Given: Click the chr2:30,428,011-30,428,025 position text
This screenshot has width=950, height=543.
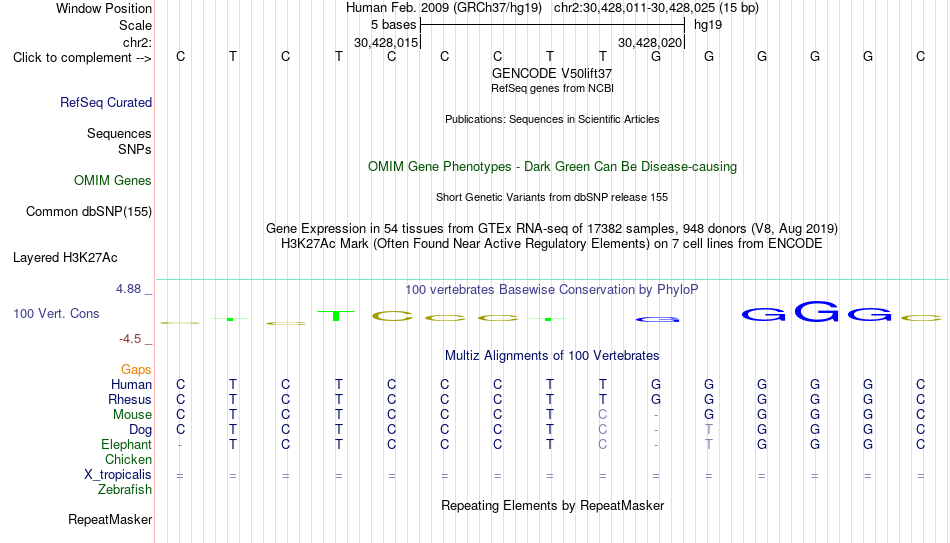Looking at the screenshot, I should 656,8.
